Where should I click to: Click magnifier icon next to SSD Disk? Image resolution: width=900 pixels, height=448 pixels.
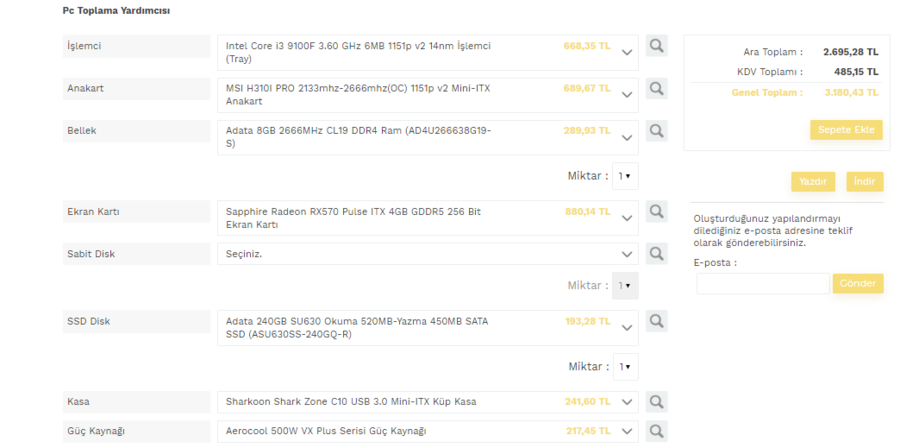tap(656, 321)
